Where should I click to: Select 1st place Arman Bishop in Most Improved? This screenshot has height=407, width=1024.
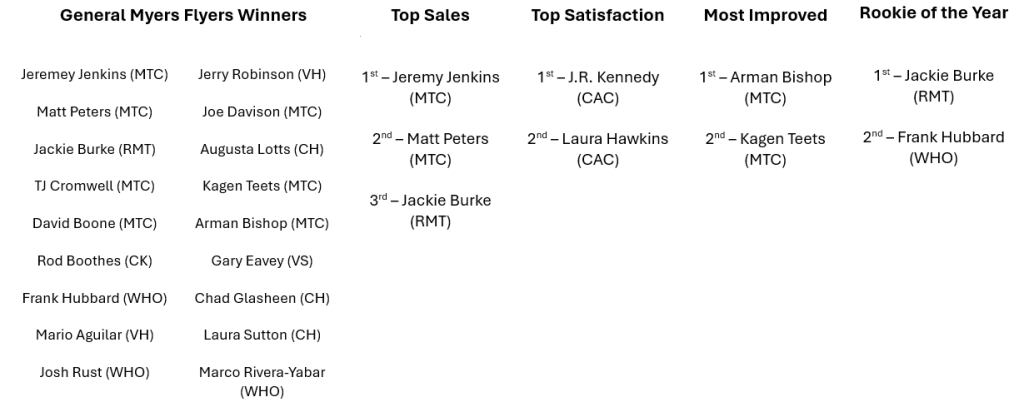[765, 88]
